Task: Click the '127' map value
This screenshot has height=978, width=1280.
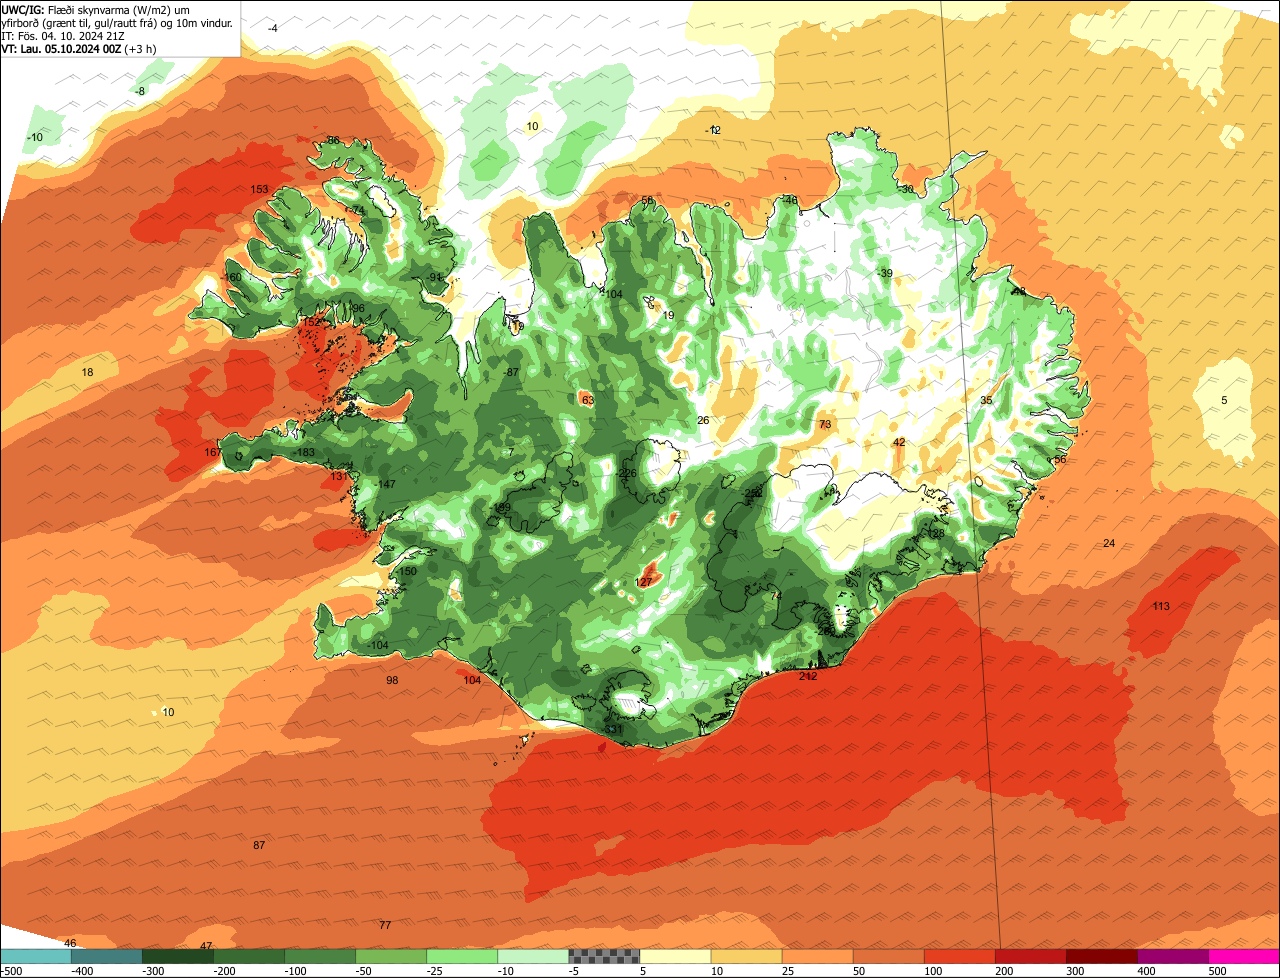Action: [644, 582]
